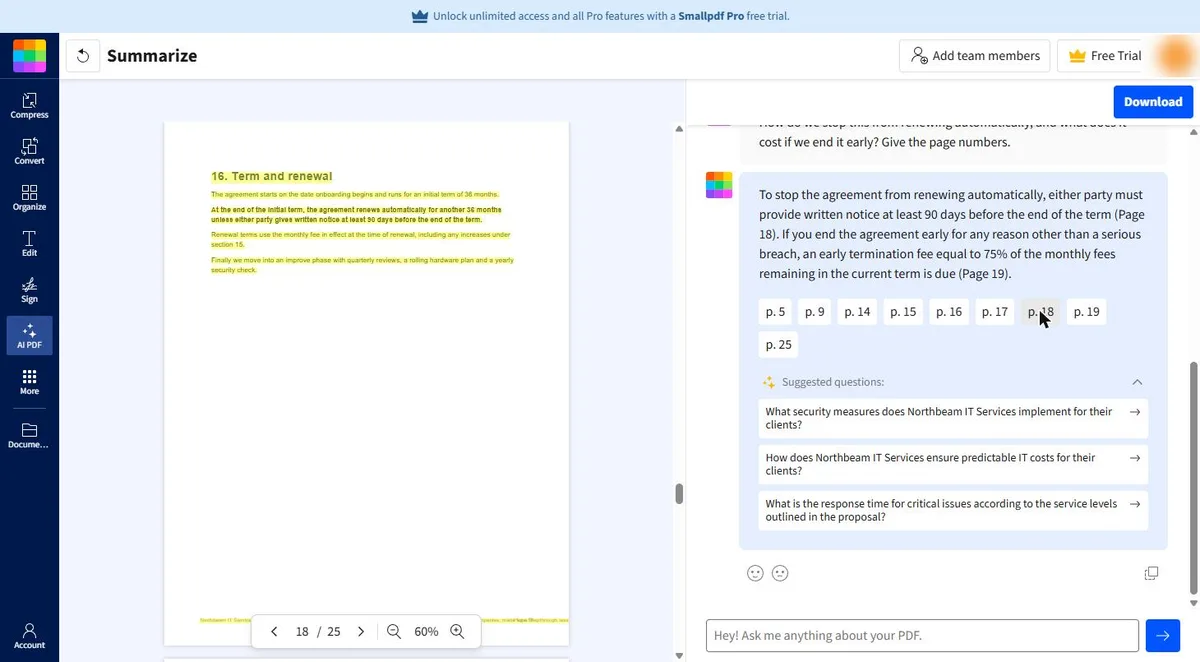The image size is (1200, 662).
Task: Start the Free Trial
Action: tap(1104, 56)
